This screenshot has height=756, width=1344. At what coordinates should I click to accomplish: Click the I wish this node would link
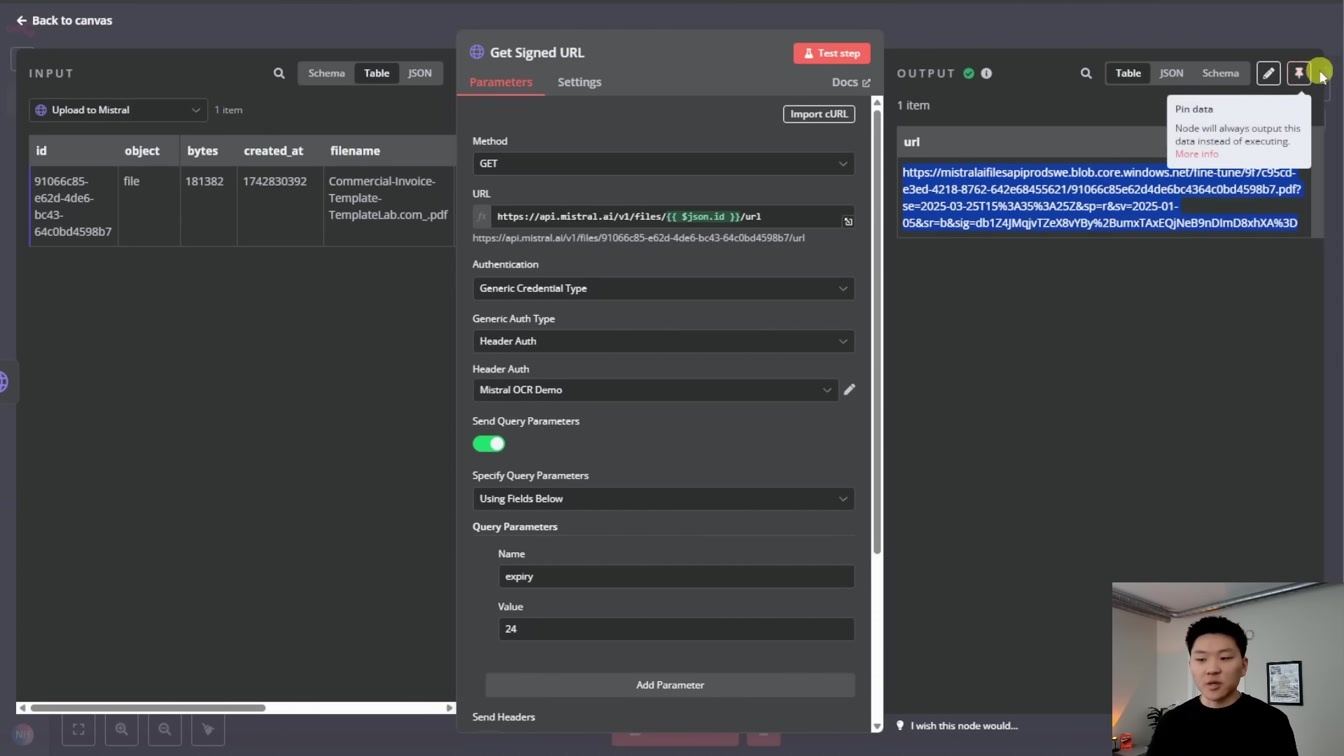tap(964, 726)
